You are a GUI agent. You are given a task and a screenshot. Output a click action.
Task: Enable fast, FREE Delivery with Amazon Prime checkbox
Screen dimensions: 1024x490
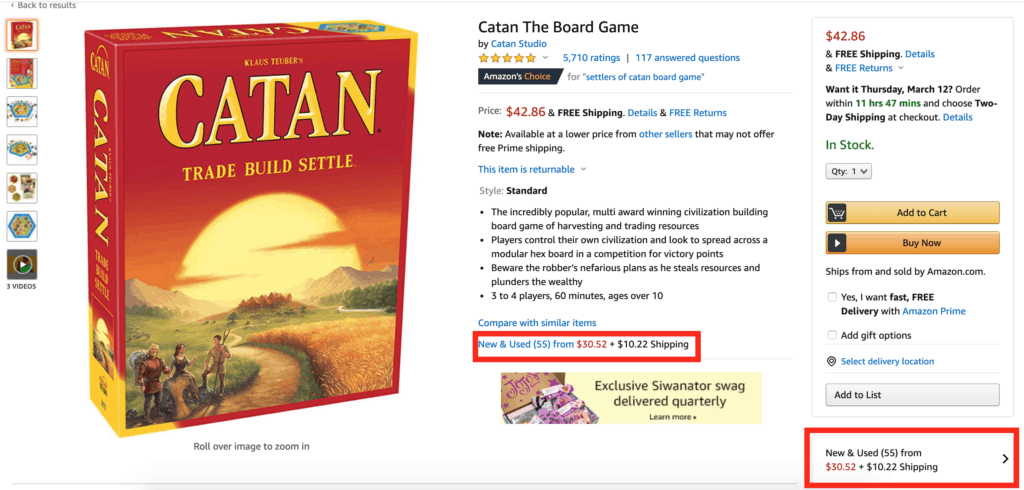click(832, 297)
